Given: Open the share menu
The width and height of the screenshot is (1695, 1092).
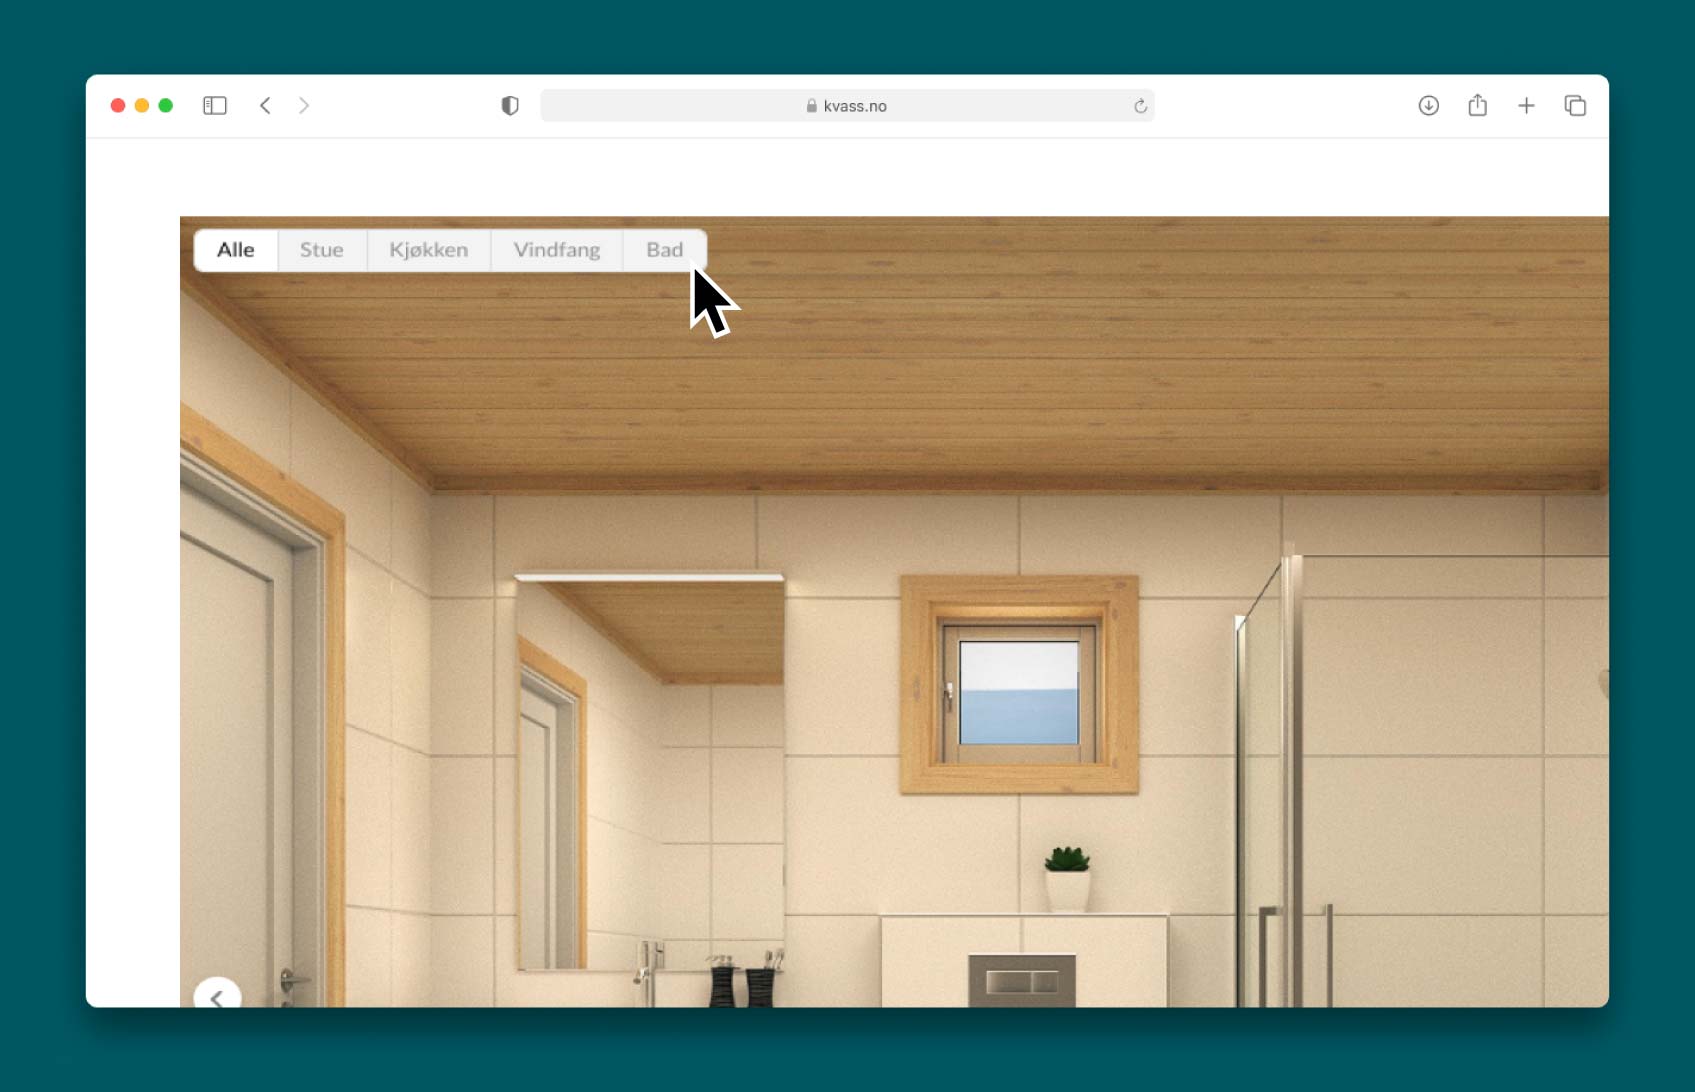Looking at the screenshot, I should [x=1477, y=106].
